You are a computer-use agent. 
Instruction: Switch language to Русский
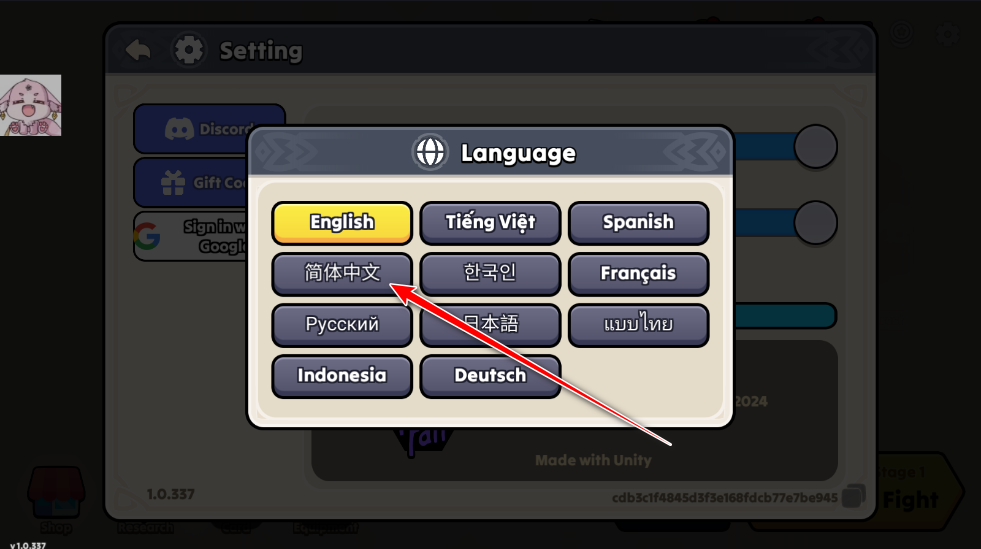click(342, 325)
